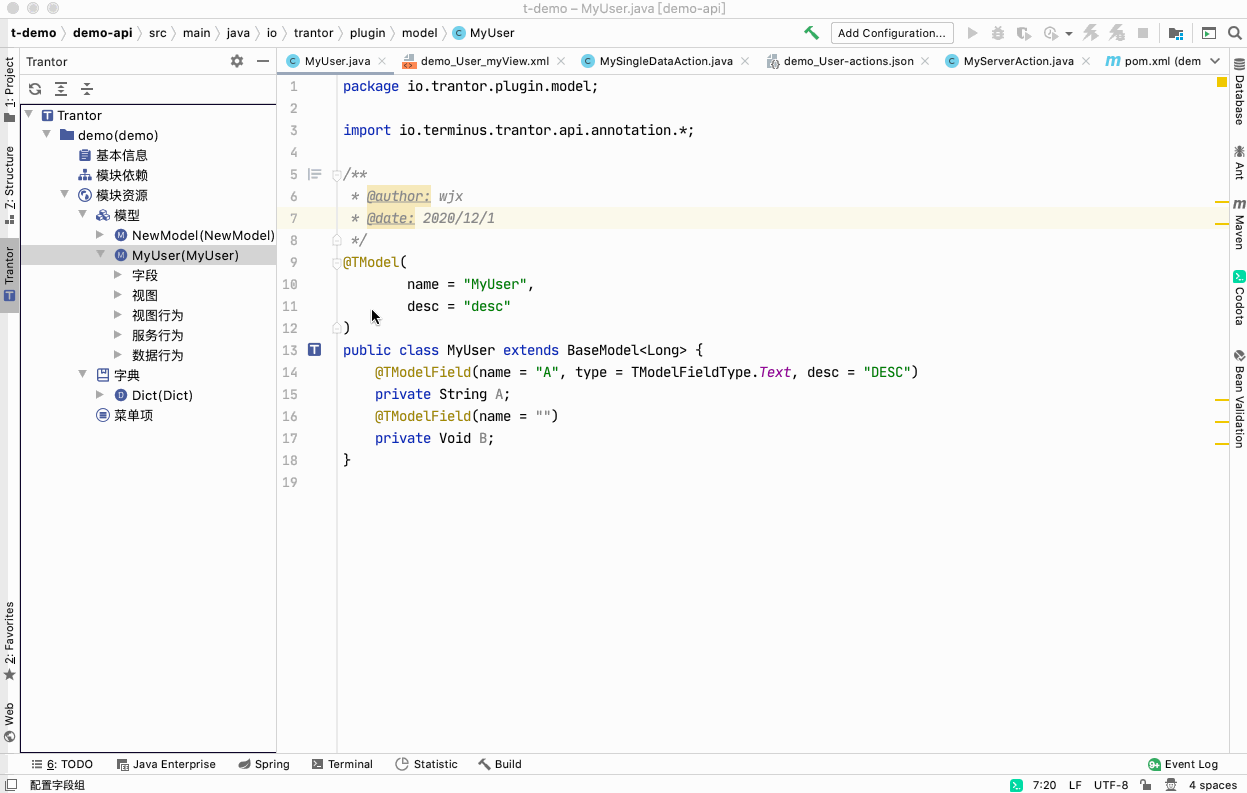1247x793 pixels.
Task: Switch to demo_User-actions.json tab
Action: [x=848, y=61]
